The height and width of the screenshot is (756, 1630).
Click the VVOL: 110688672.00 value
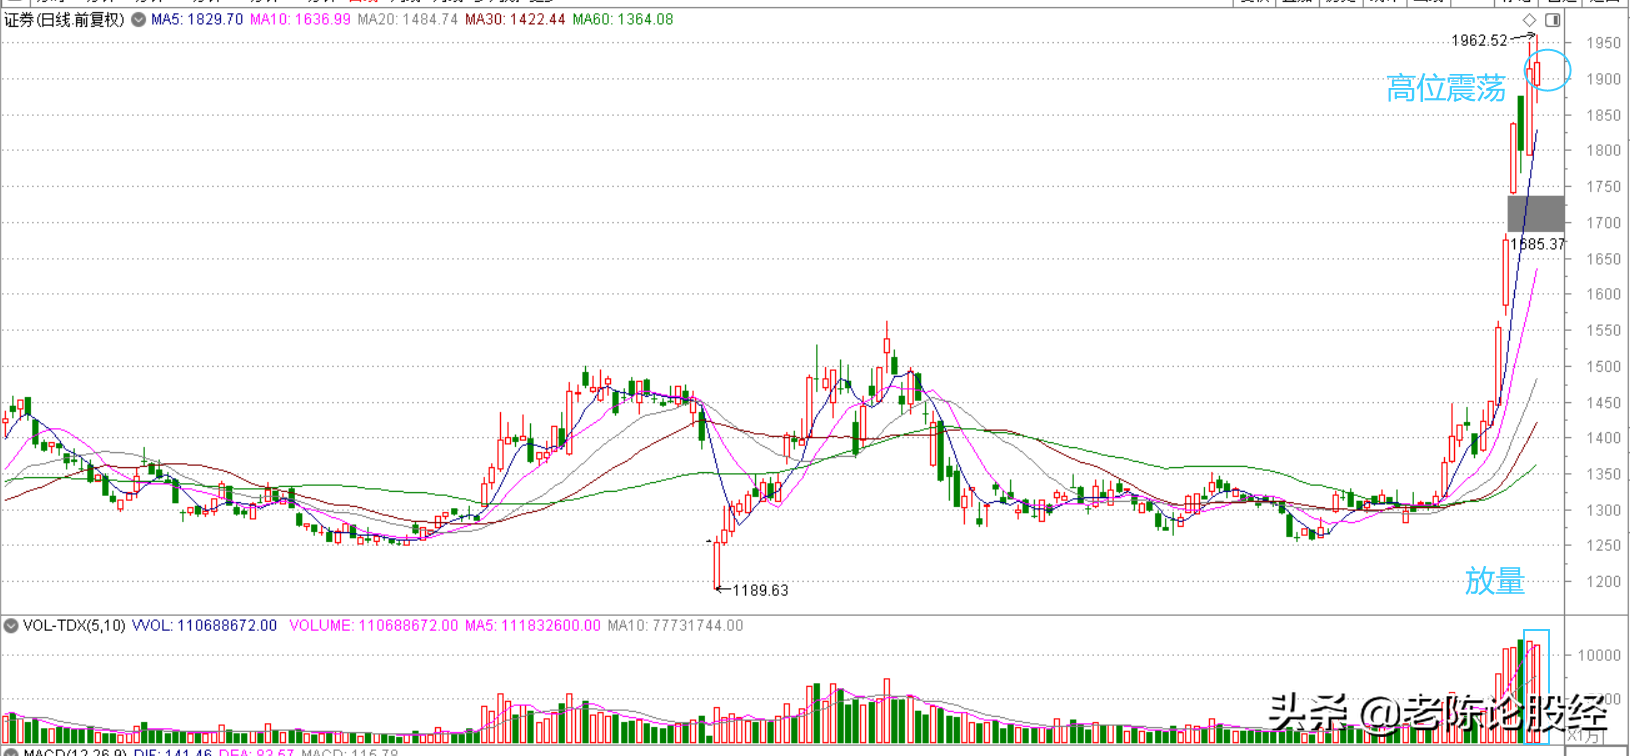205,626
